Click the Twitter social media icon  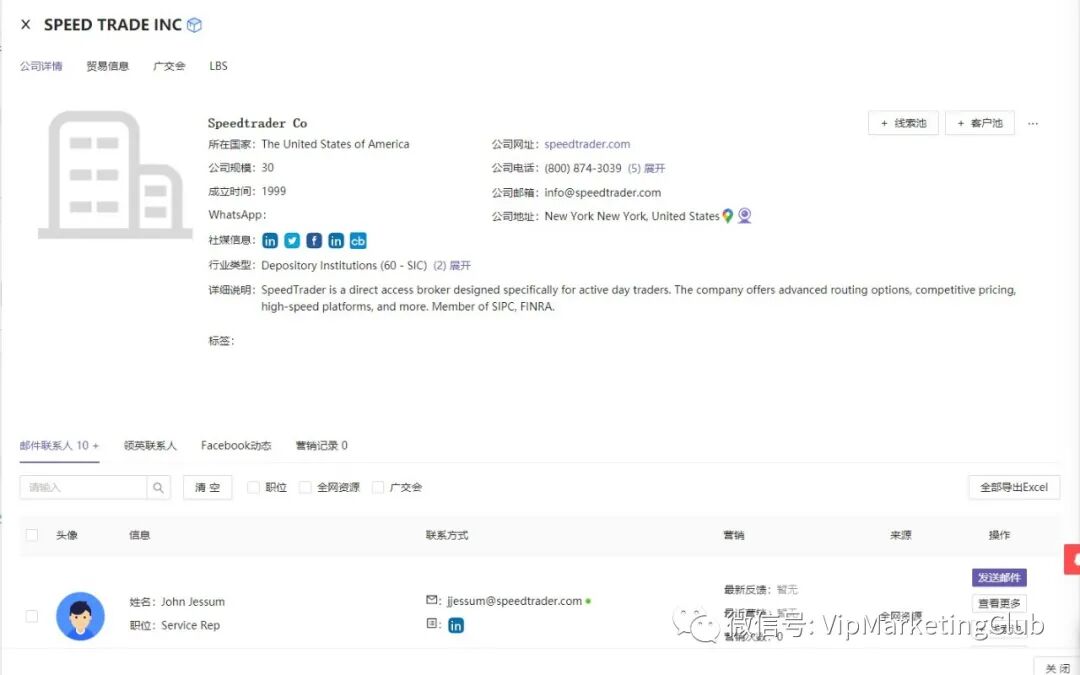coord(292,241)
